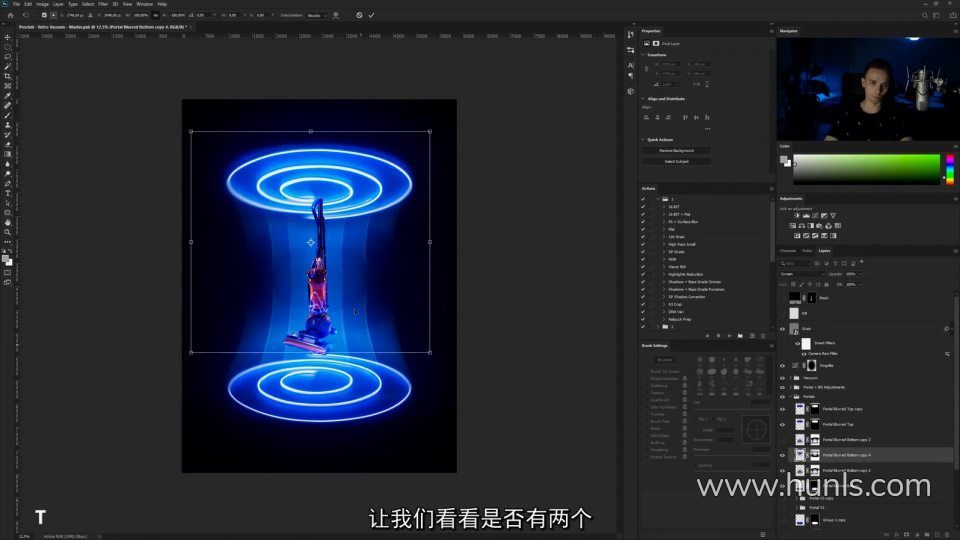
Task: Select the Elliptical Marquee tool
Action: [7, 47]
